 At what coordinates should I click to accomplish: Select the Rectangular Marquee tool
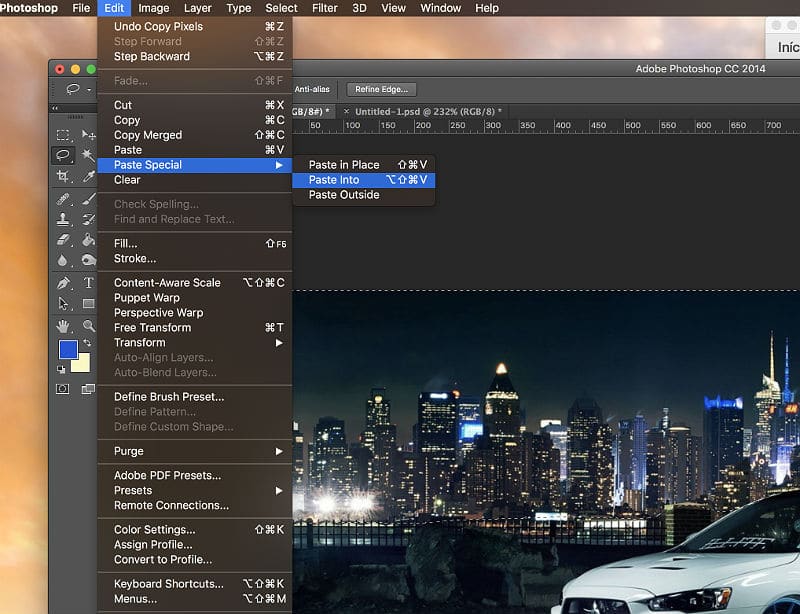pyautogui.click(x=63, y=135)
